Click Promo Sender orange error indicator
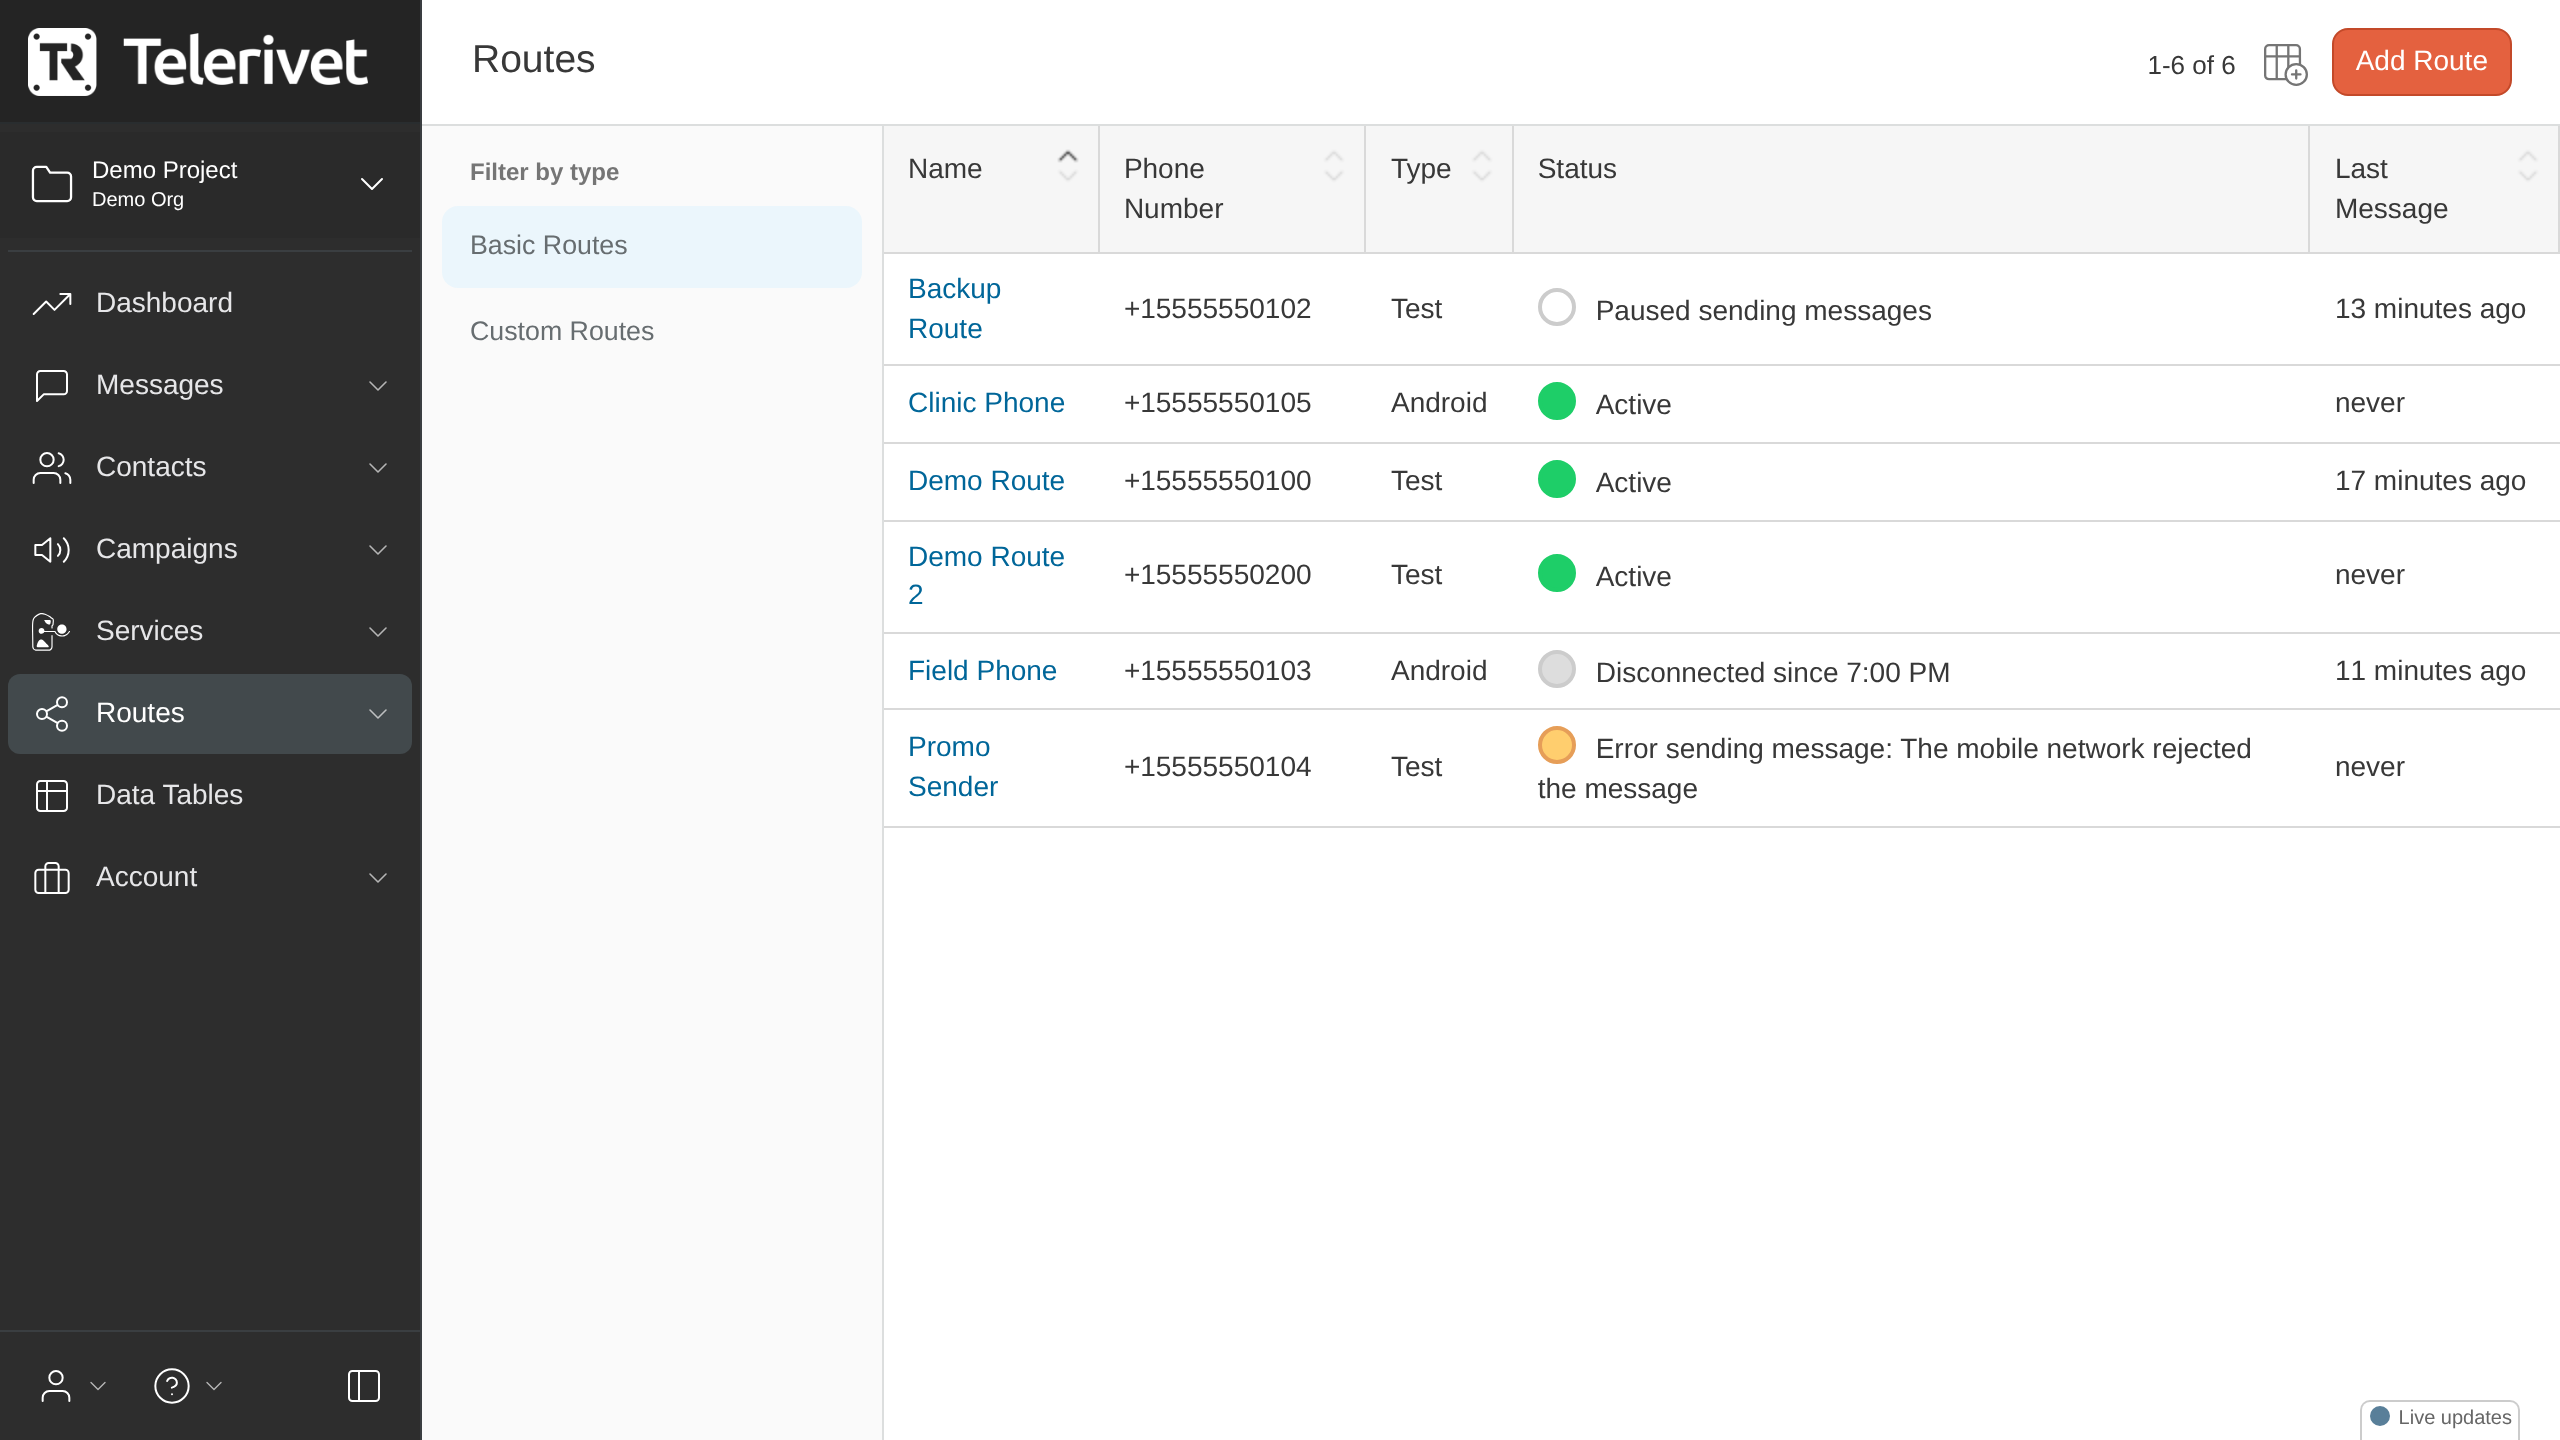 1557,745
